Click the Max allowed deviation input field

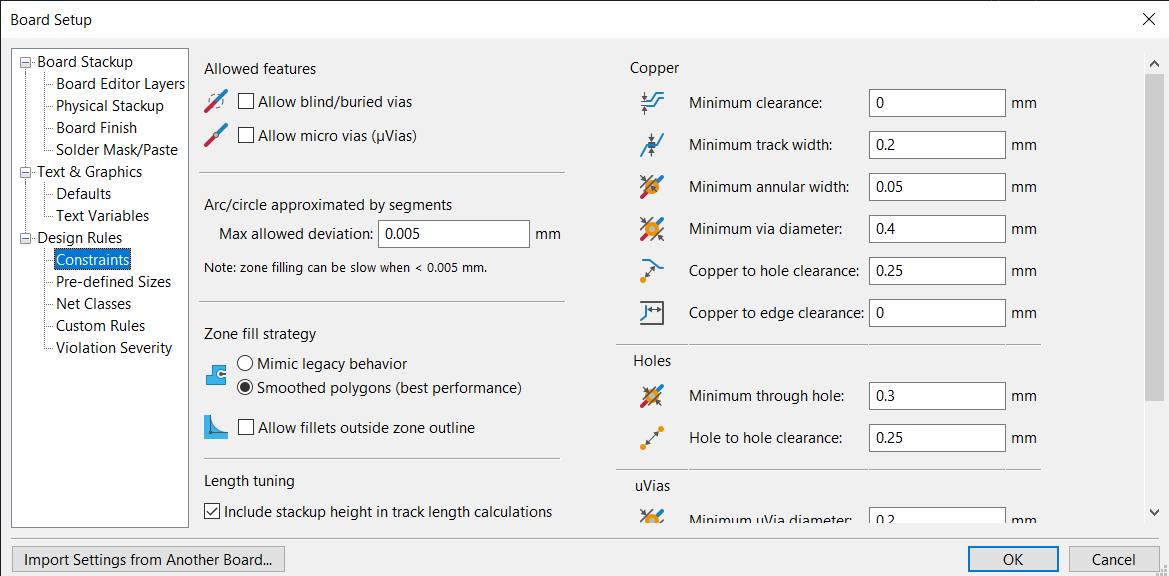pos(454,234)
